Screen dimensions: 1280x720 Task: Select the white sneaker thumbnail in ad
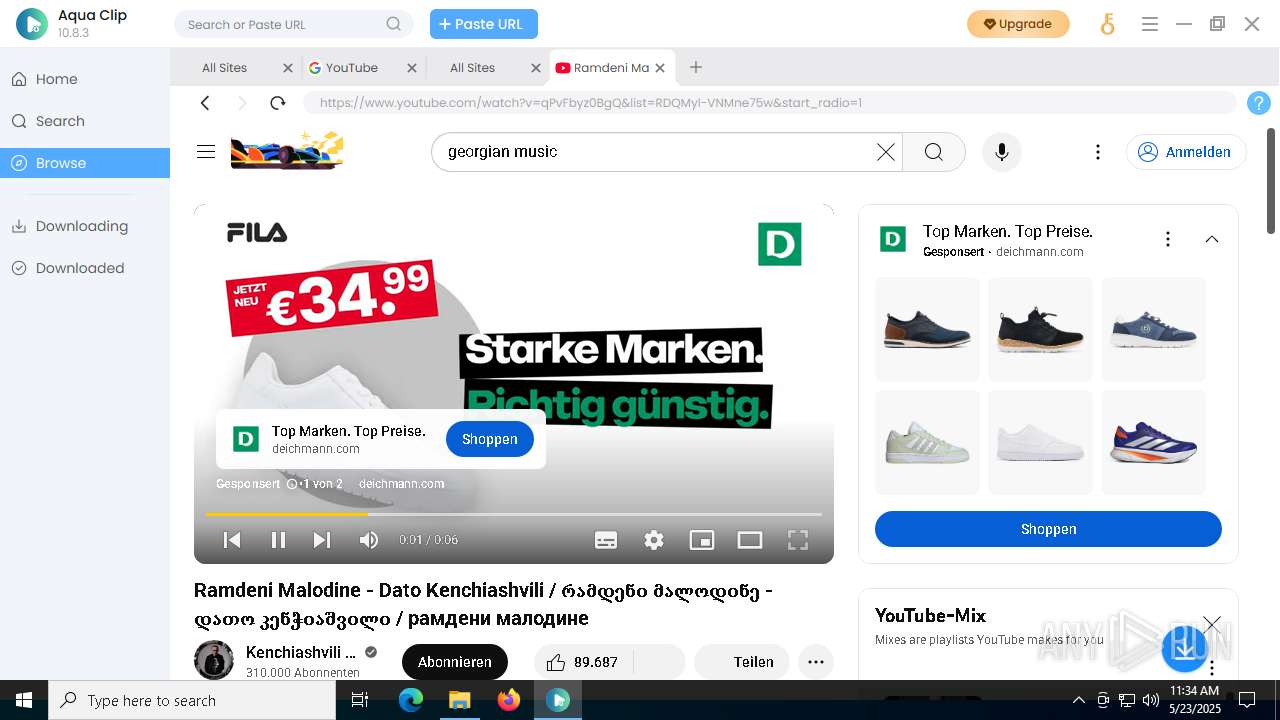click(x=1040, y=442)
